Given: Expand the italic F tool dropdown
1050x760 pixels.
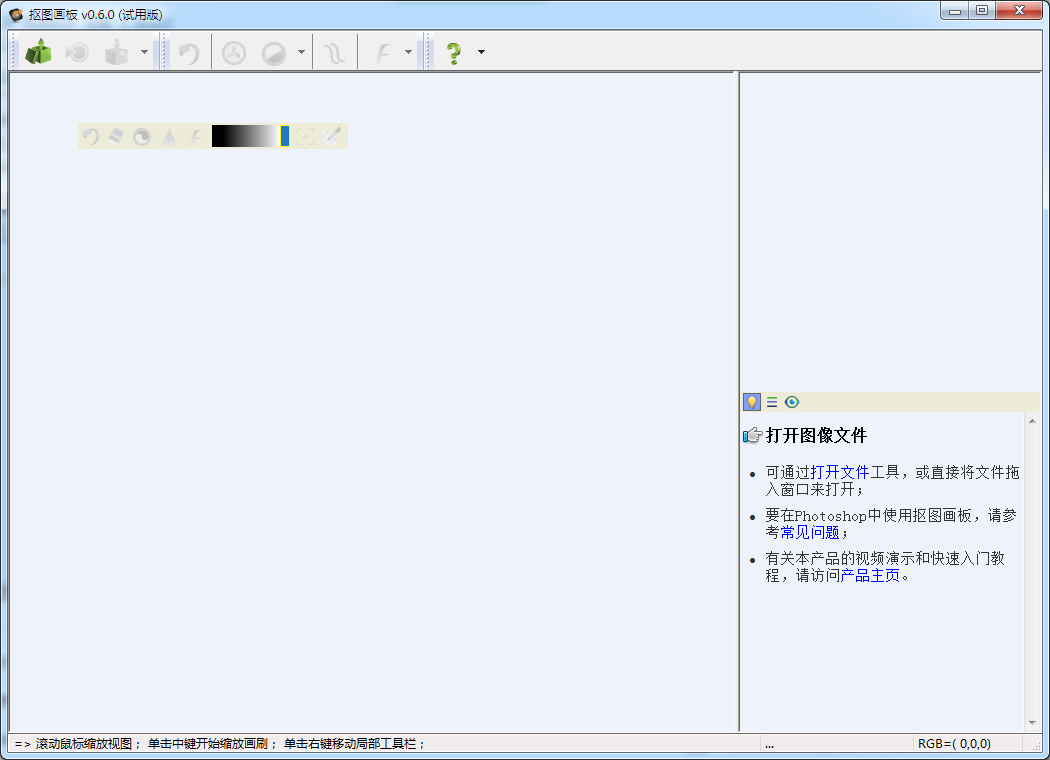Looking at the screenshot, I should 408,52.
